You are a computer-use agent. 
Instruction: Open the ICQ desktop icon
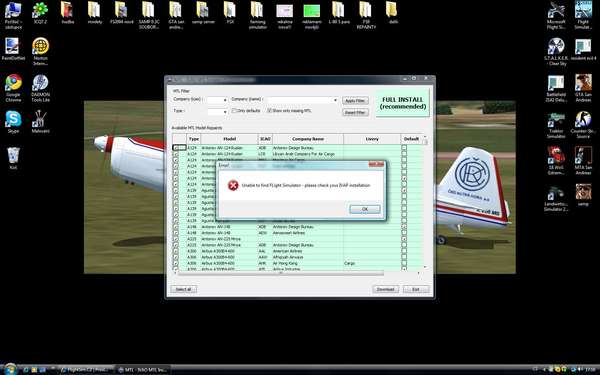pos(40,13)
